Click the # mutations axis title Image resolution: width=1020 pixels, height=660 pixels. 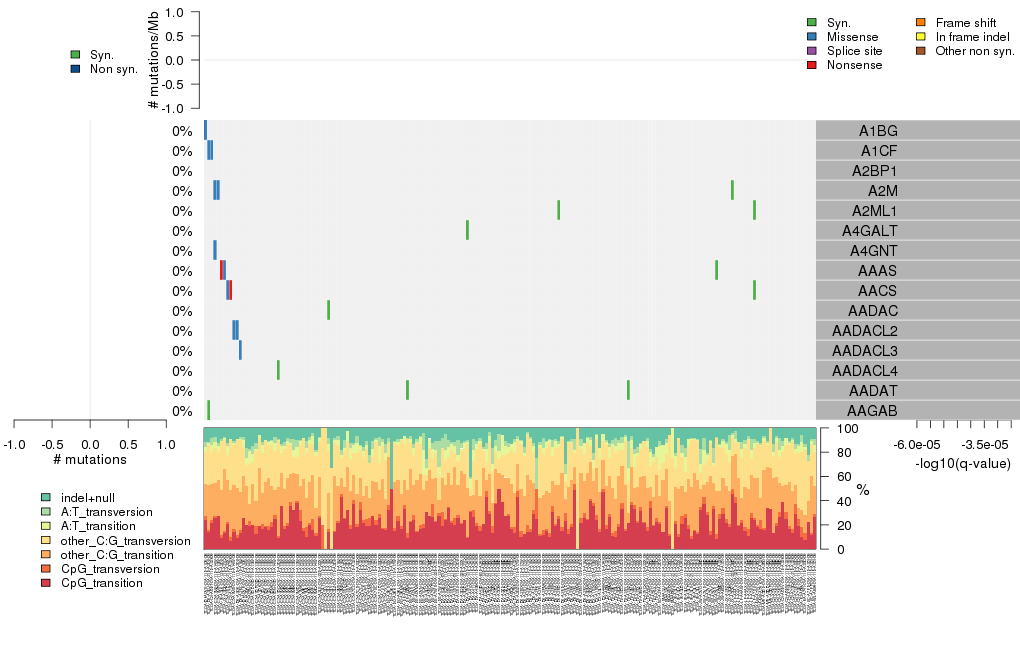(90, 460)
